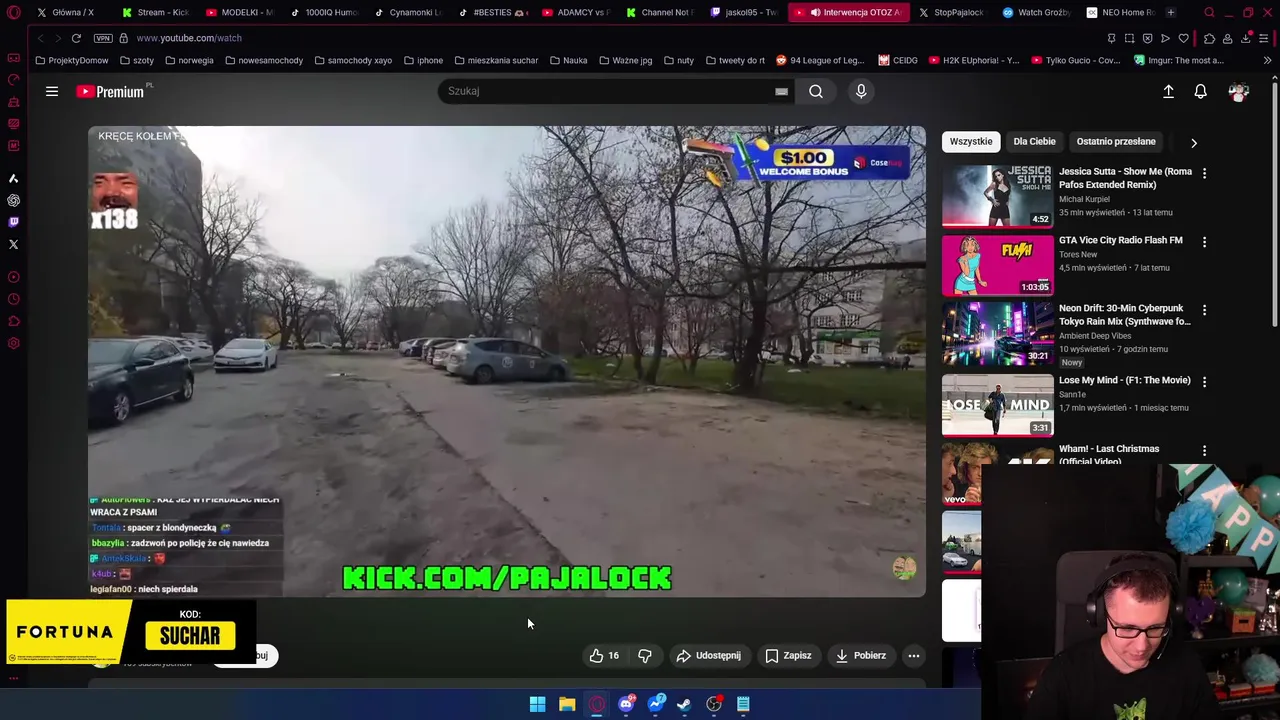Open options for Lose My Mind video
The width and height of the screenshot is (1280, 720).
pos(1204,382)
